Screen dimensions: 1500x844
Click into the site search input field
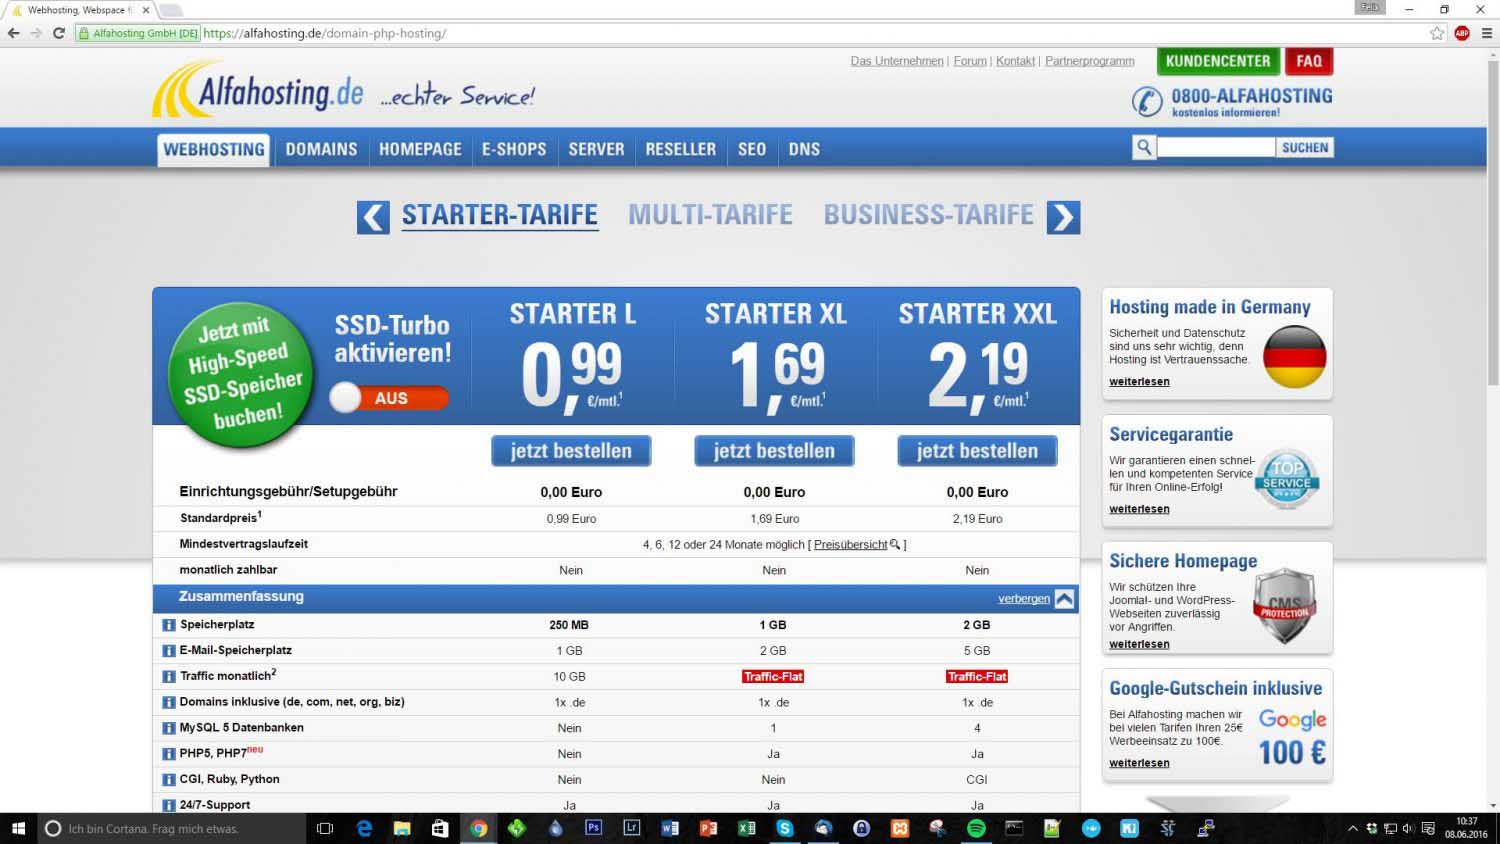click(x=1216, y=147)
